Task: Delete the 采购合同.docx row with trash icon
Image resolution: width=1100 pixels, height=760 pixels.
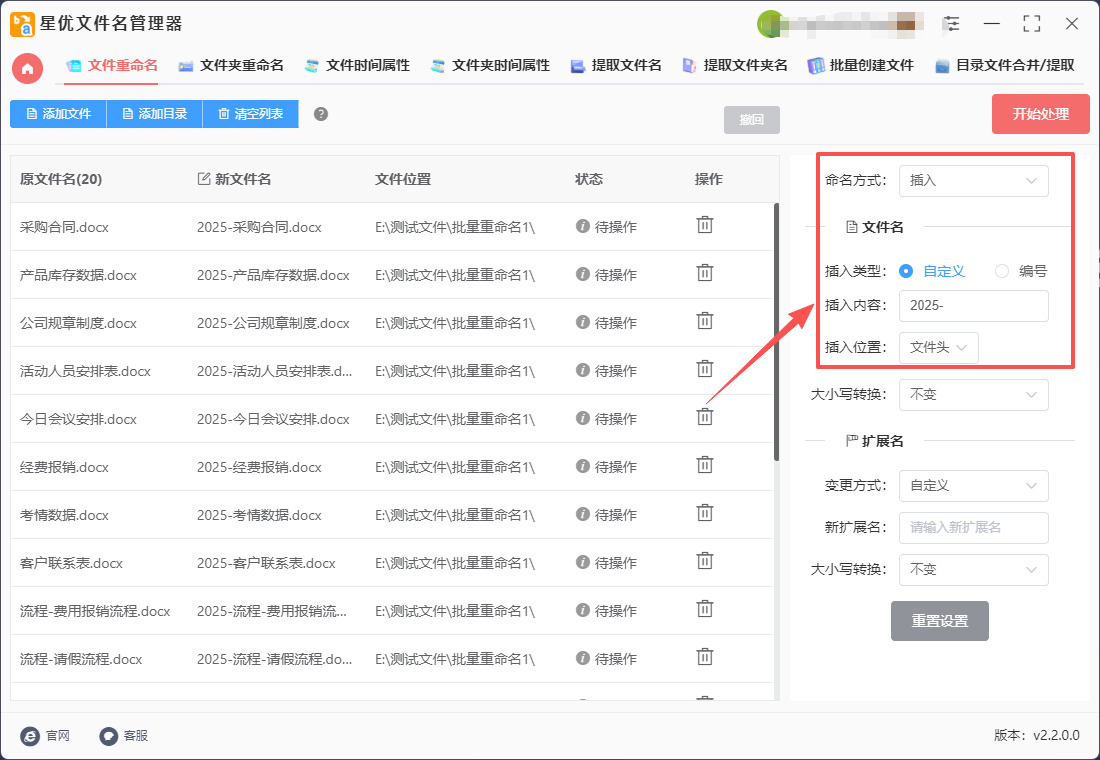Action: coord(705,225)
